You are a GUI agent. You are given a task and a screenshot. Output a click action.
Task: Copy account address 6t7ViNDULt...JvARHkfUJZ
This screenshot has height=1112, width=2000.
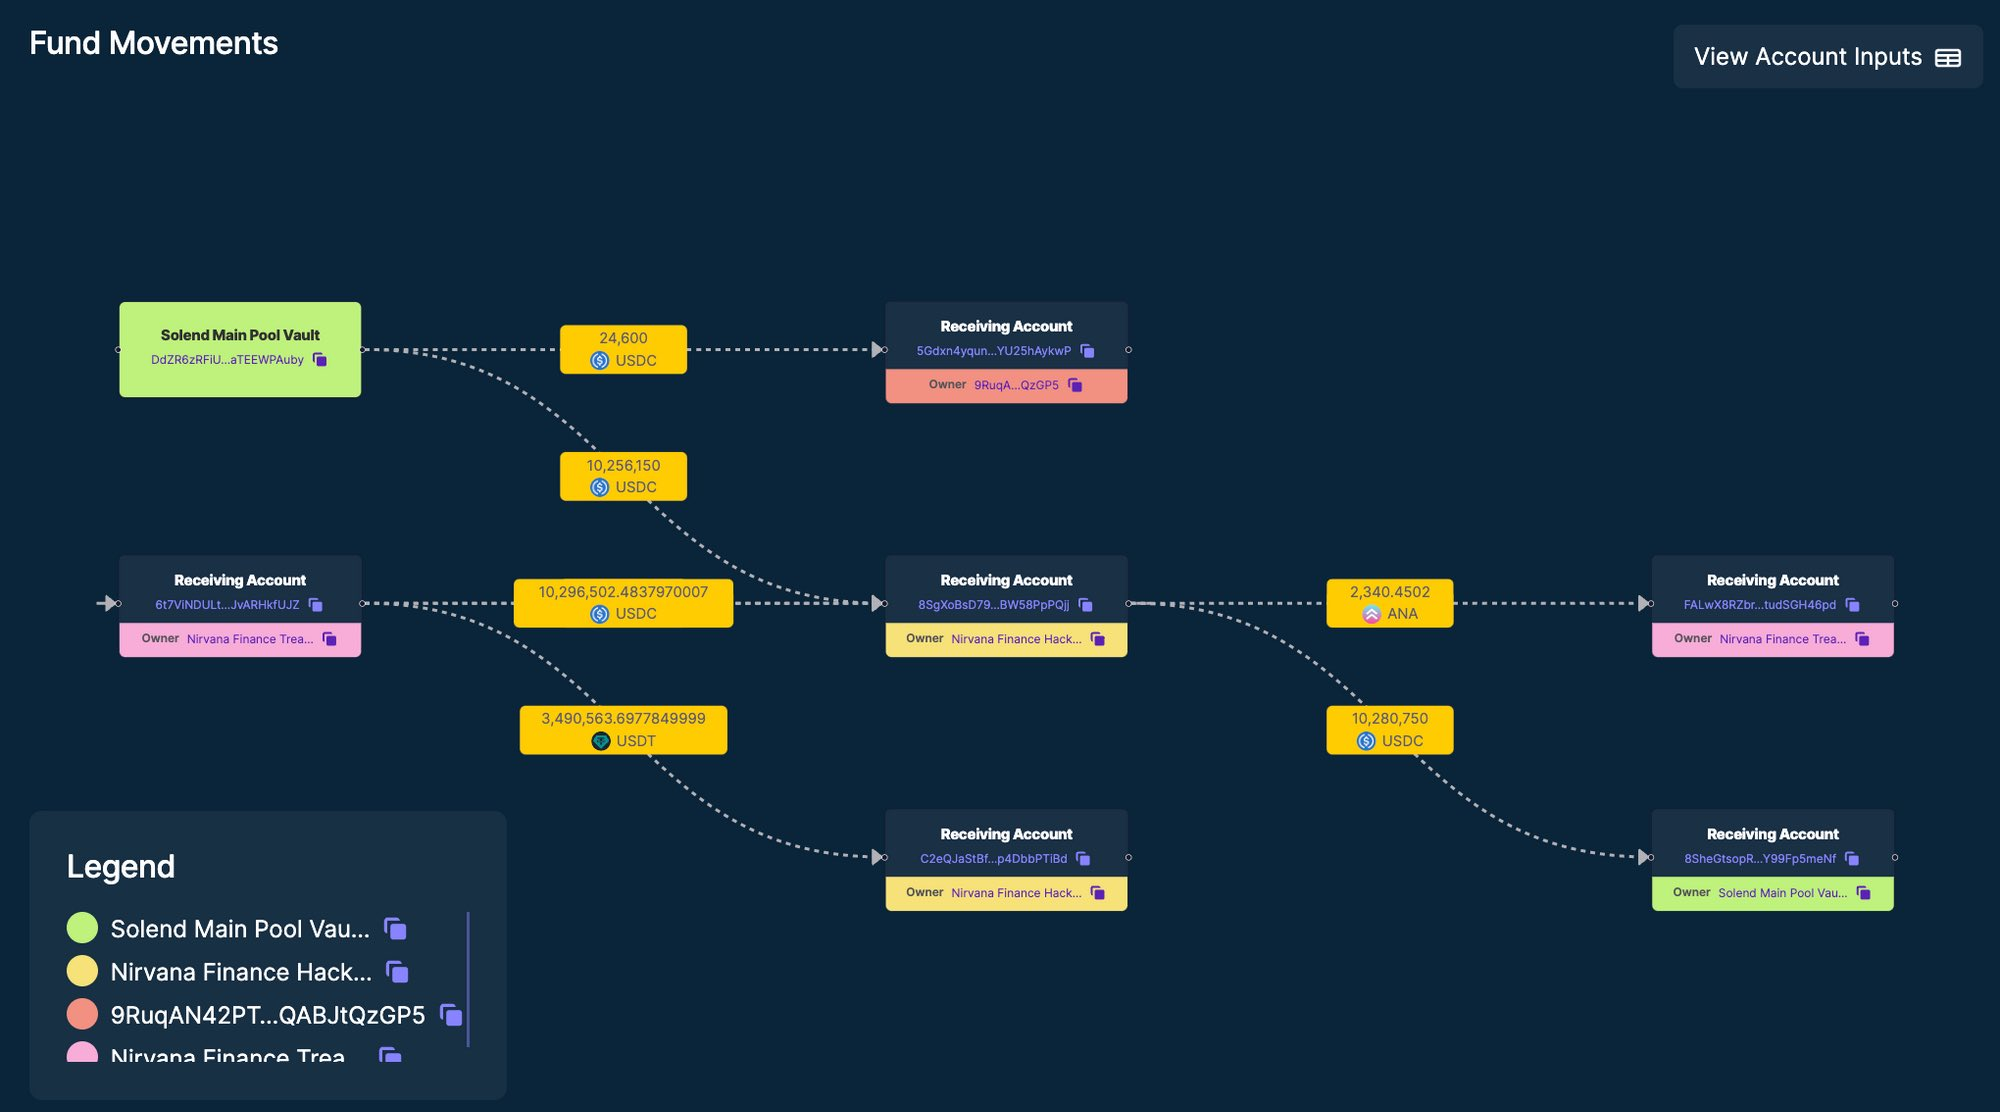[316, 605]
